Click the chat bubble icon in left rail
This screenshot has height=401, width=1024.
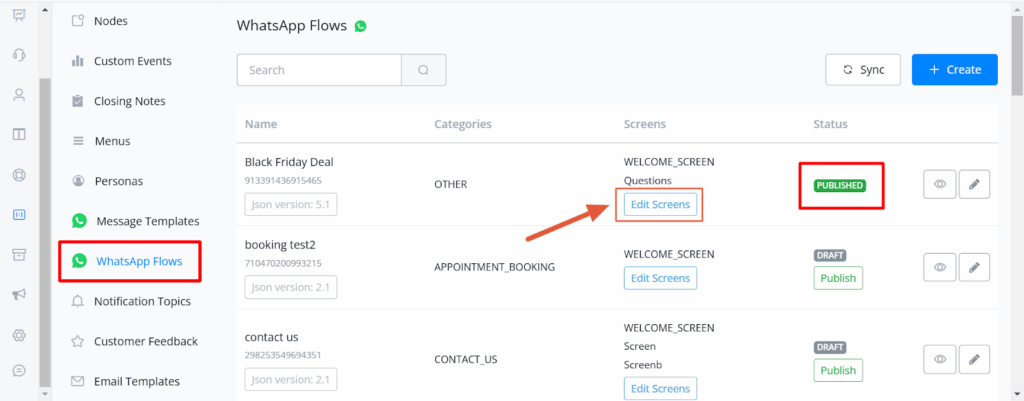(19, 371)
